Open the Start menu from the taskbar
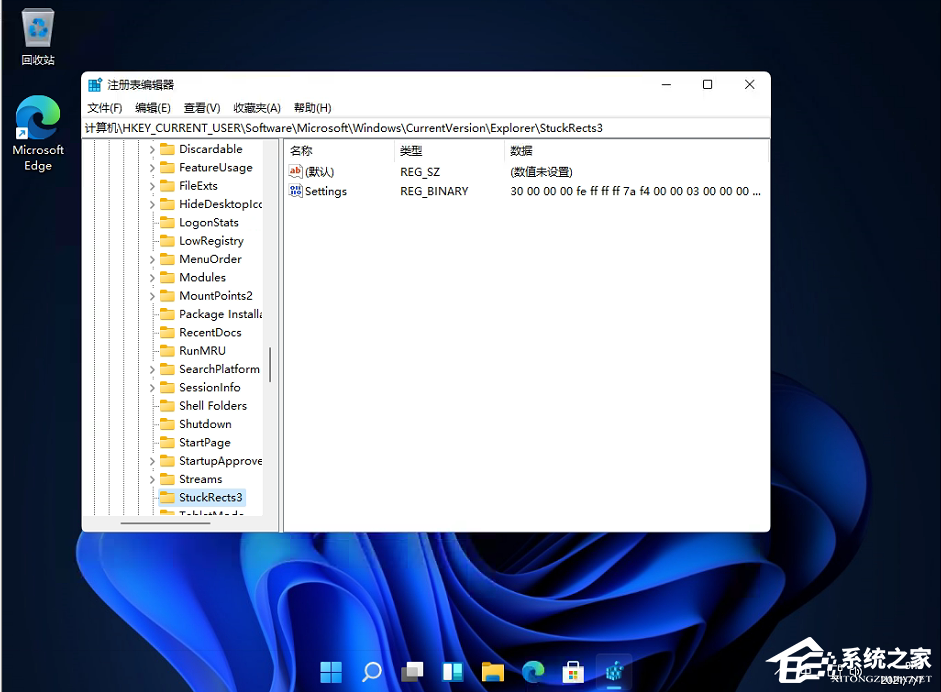 pyautogui.click(x=331, y=671)
